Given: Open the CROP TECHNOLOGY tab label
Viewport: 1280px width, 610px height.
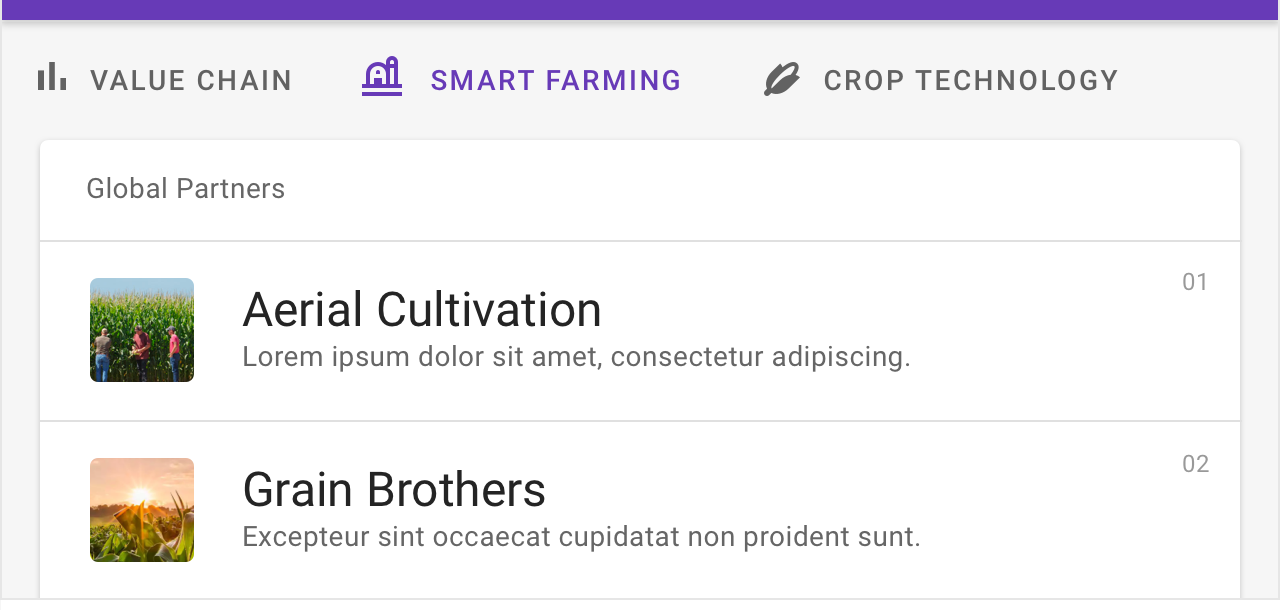Looking at the screenshot, I should click(971, 80).
